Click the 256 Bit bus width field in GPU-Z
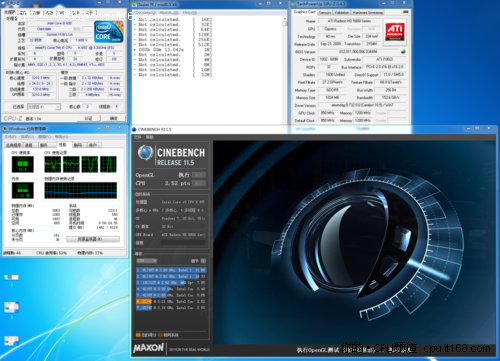500x361 pixels. click(x=390, y=90)
